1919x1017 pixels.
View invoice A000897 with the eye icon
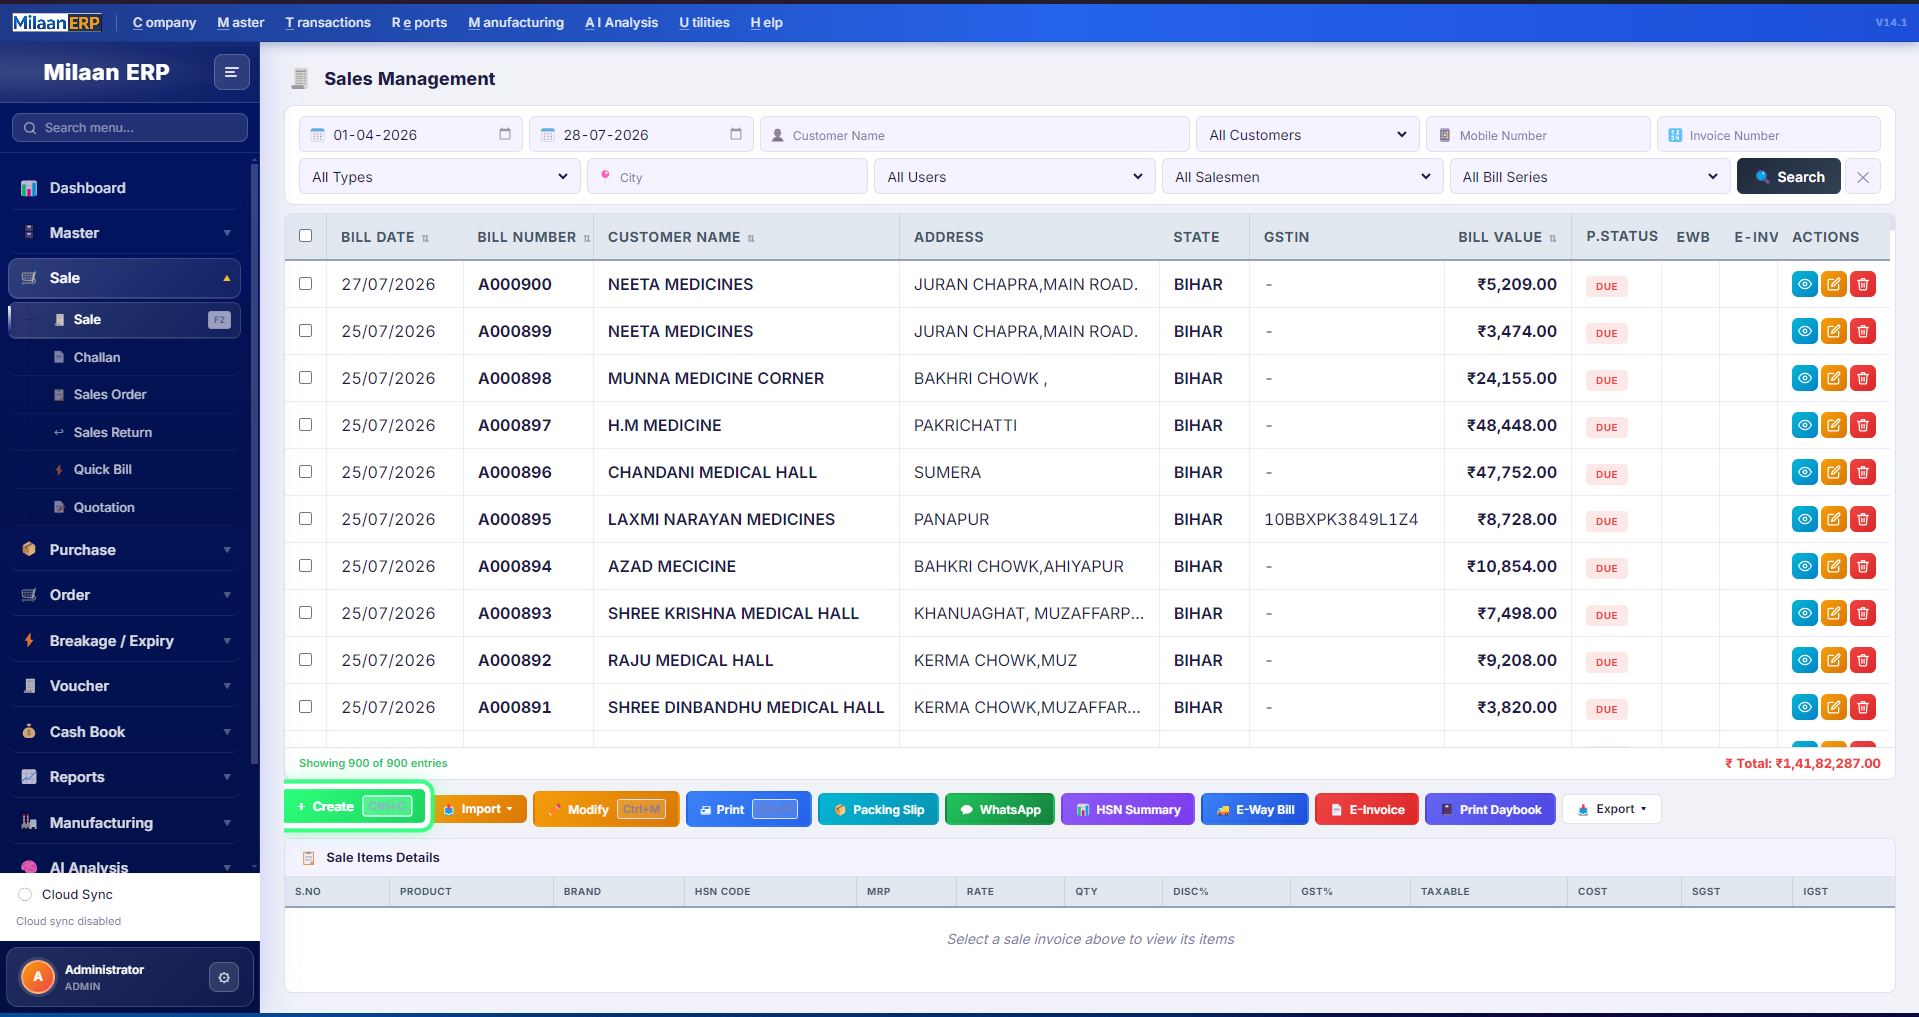pyautogui.click(x=1804, y=425)
